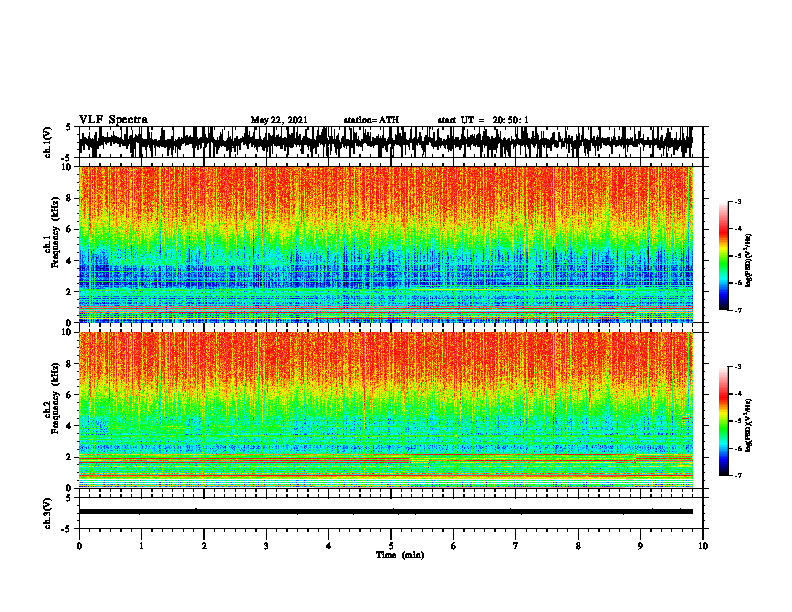Click the "ch.3(V)" axis label

(x=47, y=513)
